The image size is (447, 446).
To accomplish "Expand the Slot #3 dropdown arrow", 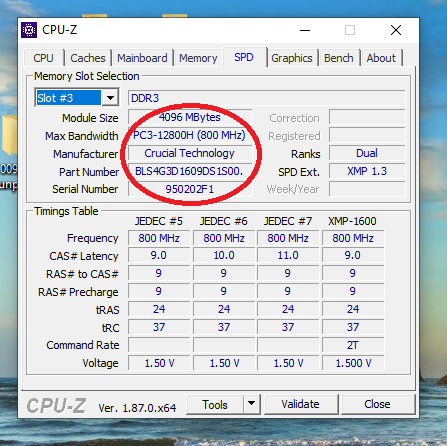I will click(110, 98).
